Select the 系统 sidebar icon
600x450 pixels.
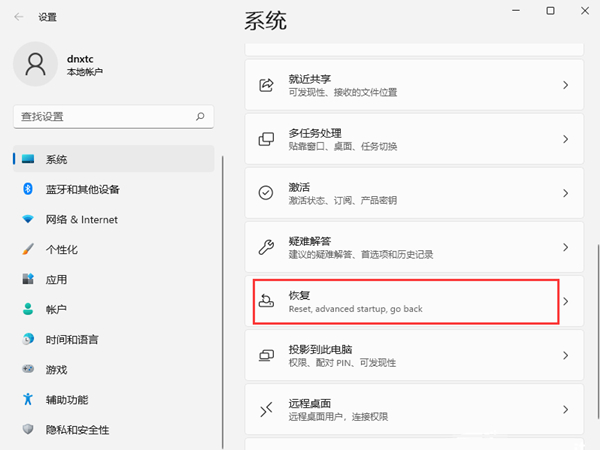[x=28, y=159]
